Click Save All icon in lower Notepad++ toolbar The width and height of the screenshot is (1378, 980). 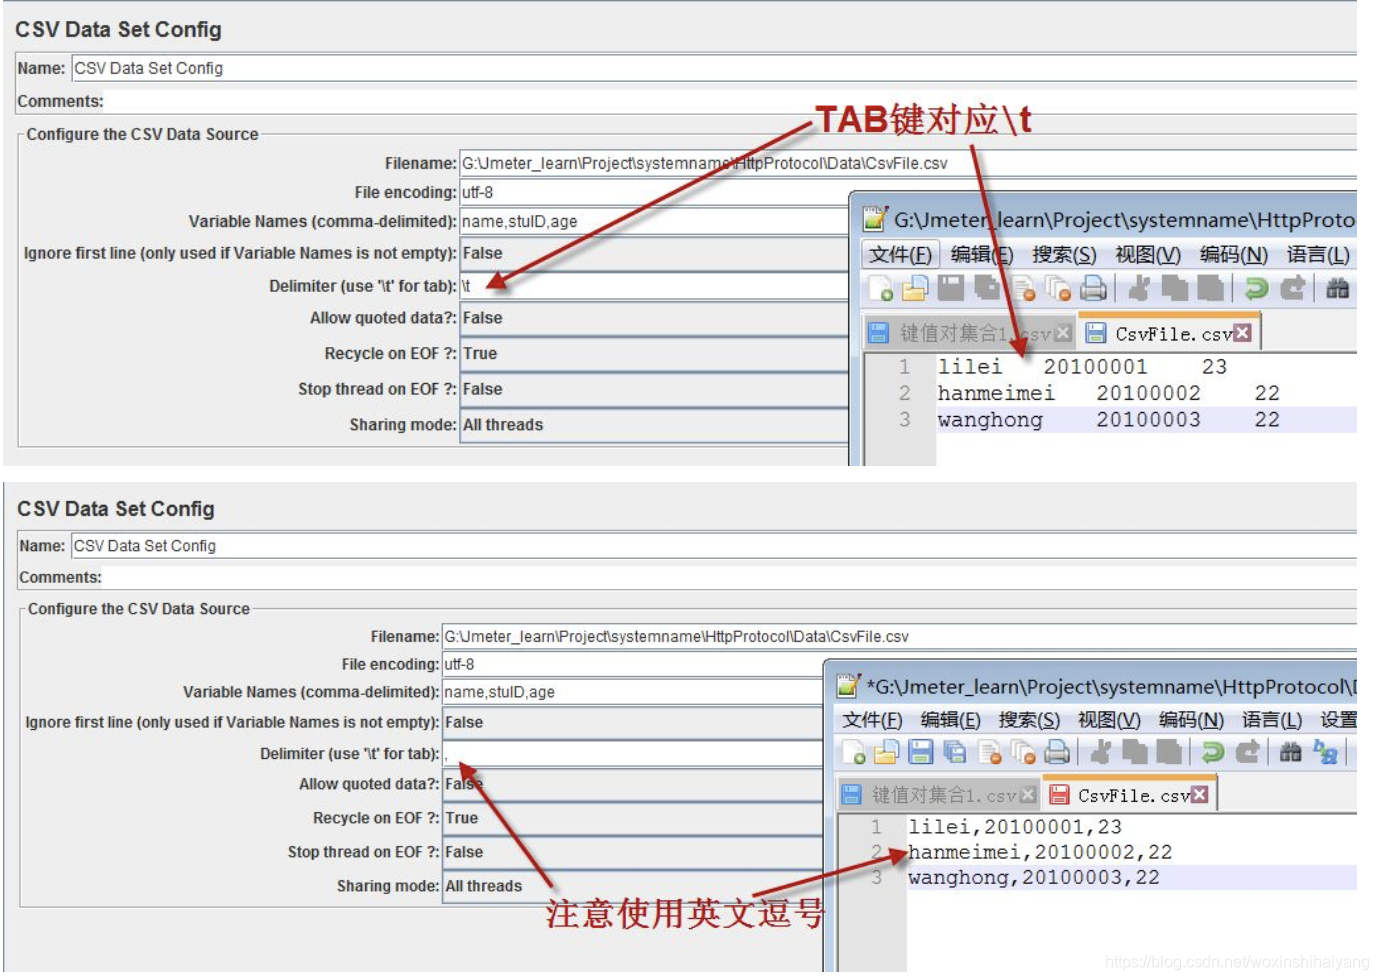pyautogui.click(x=955, y=752)
